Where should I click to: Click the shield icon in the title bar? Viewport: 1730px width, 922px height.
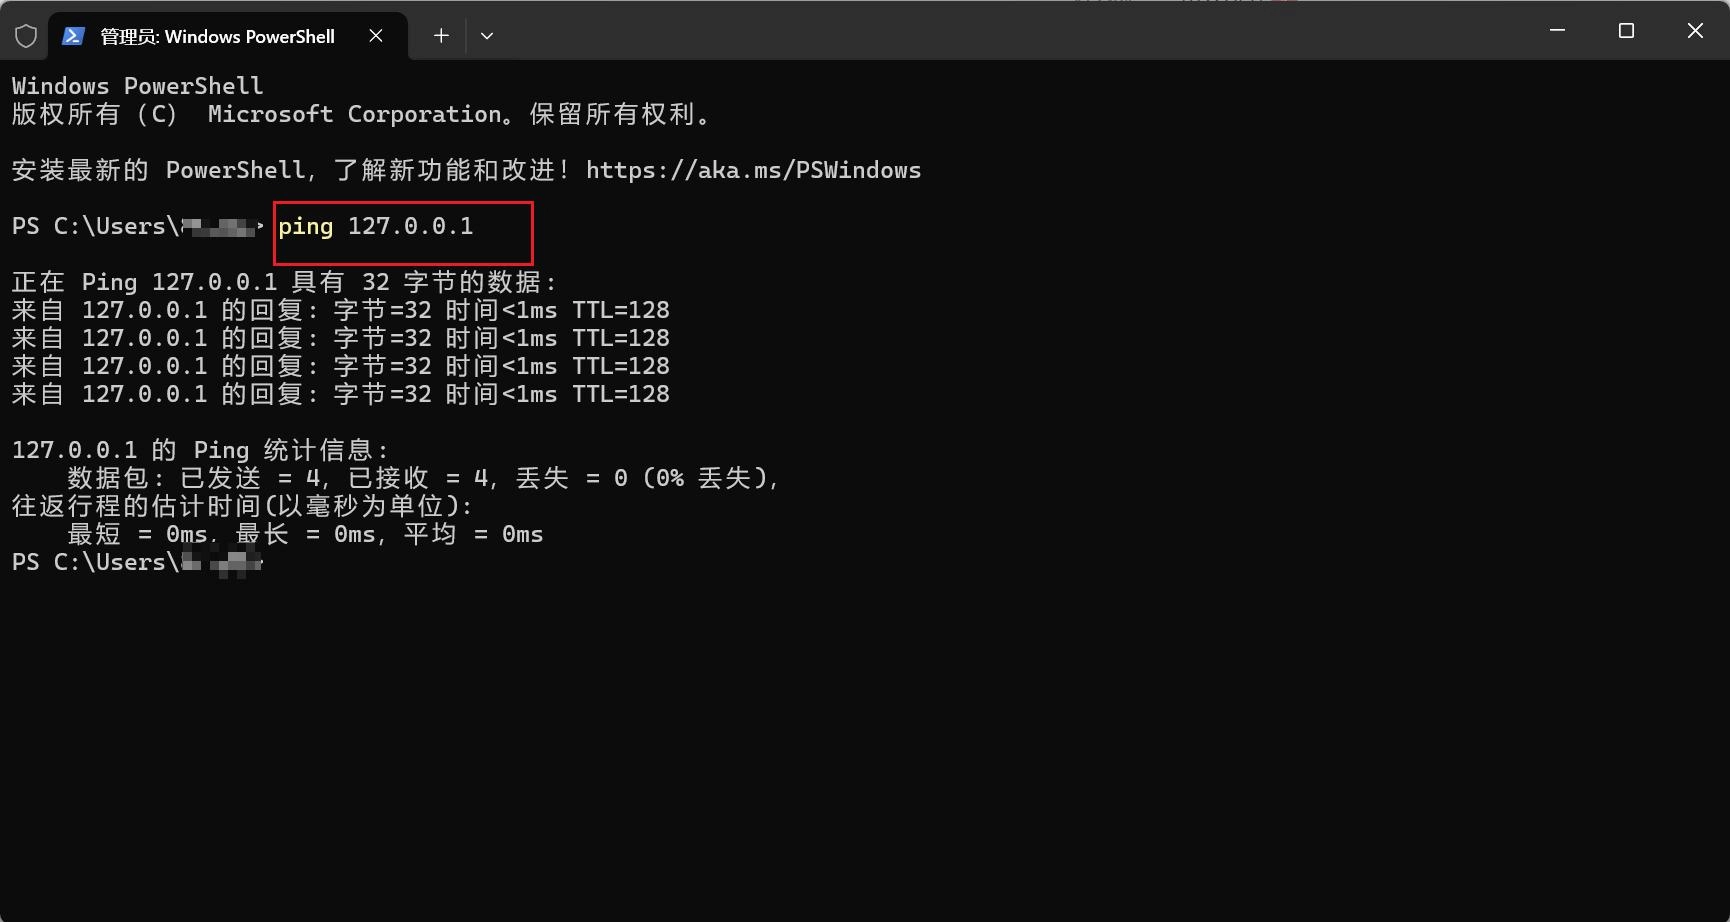point(26,36)
